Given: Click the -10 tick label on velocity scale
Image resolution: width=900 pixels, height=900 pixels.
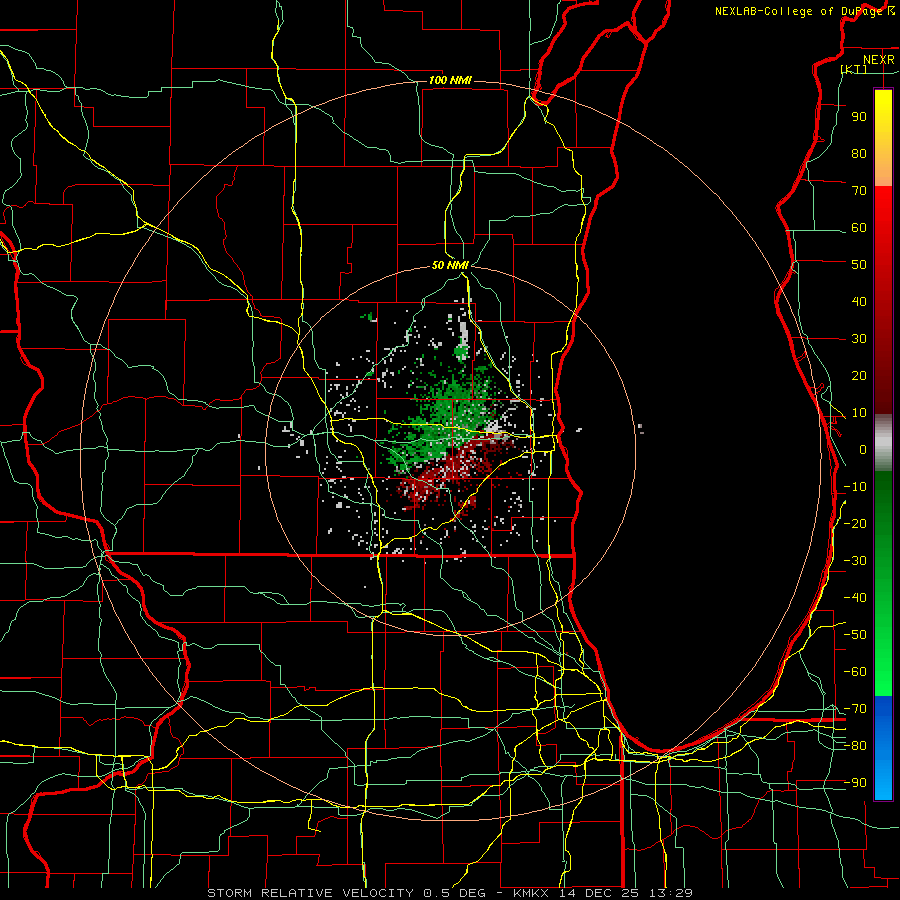Looking at the screenshot, I should click(x=855, y=487).
